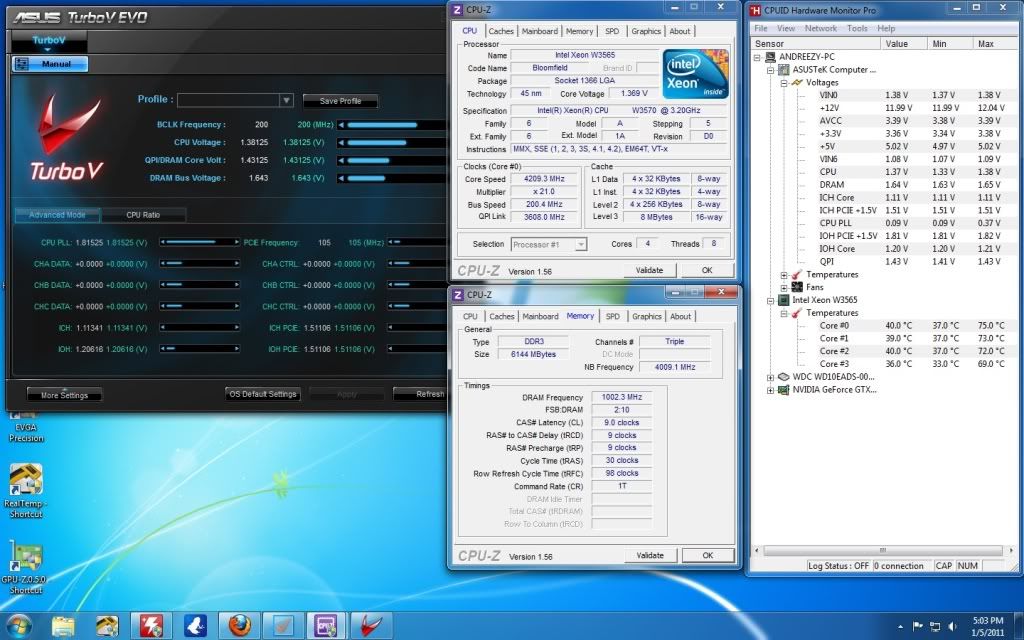The width and height of the screenshot is (1024, 640).
Task: Open the CPU Ratio tab in TurboV
Action: pyautogui.click(x=143, y=215)
